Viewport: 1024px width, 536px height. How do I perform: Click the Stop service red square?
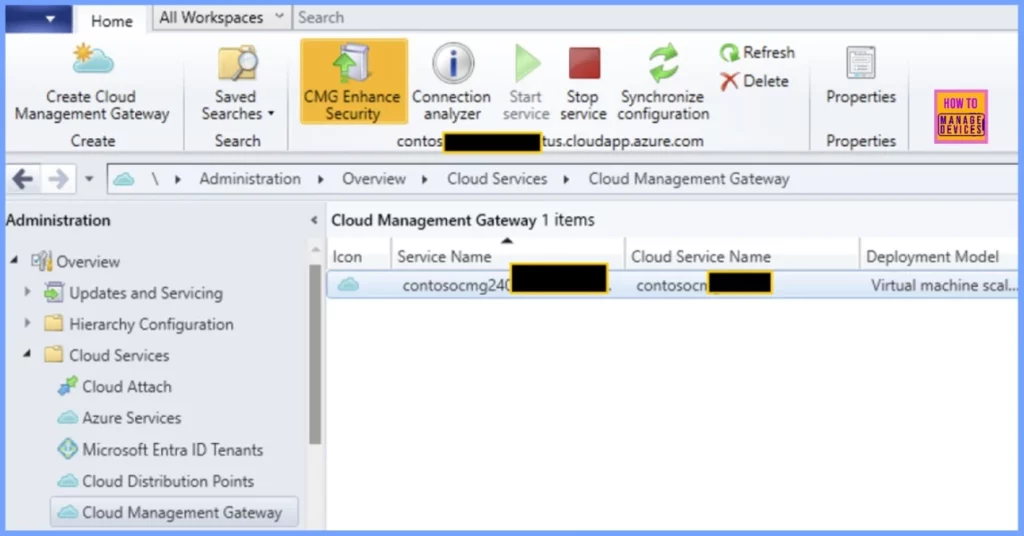(584, 63)
